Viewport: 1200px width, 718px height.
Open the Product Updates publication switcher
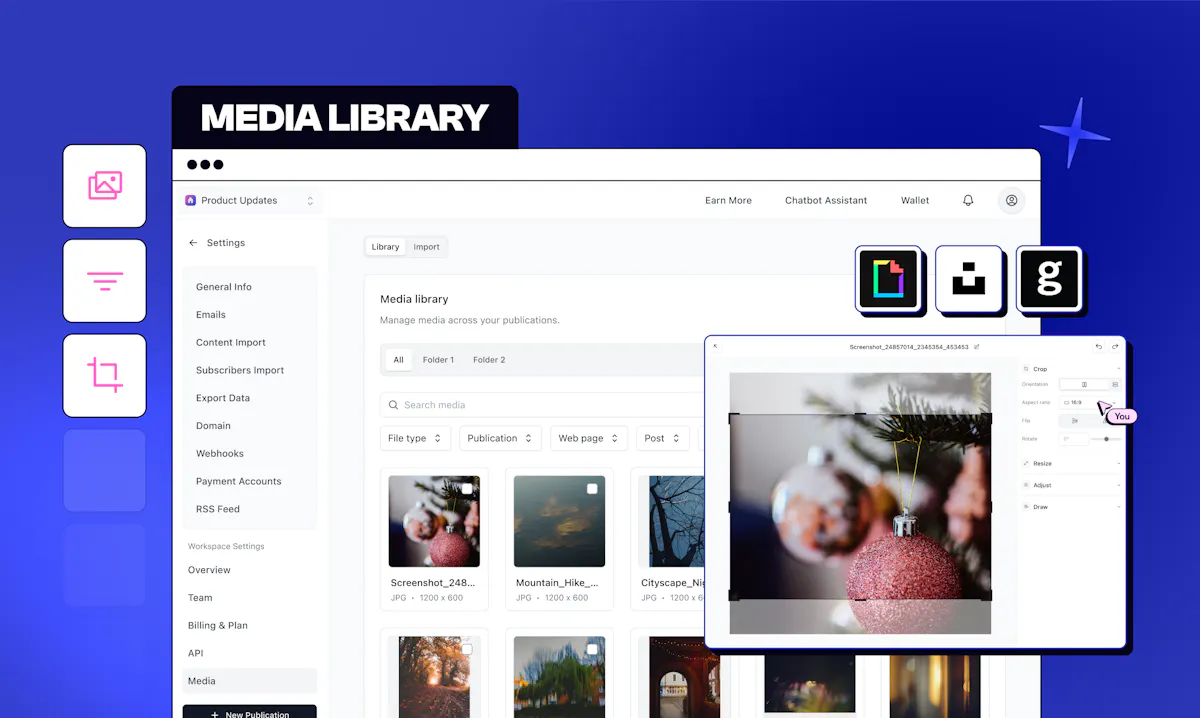[250, 200]
